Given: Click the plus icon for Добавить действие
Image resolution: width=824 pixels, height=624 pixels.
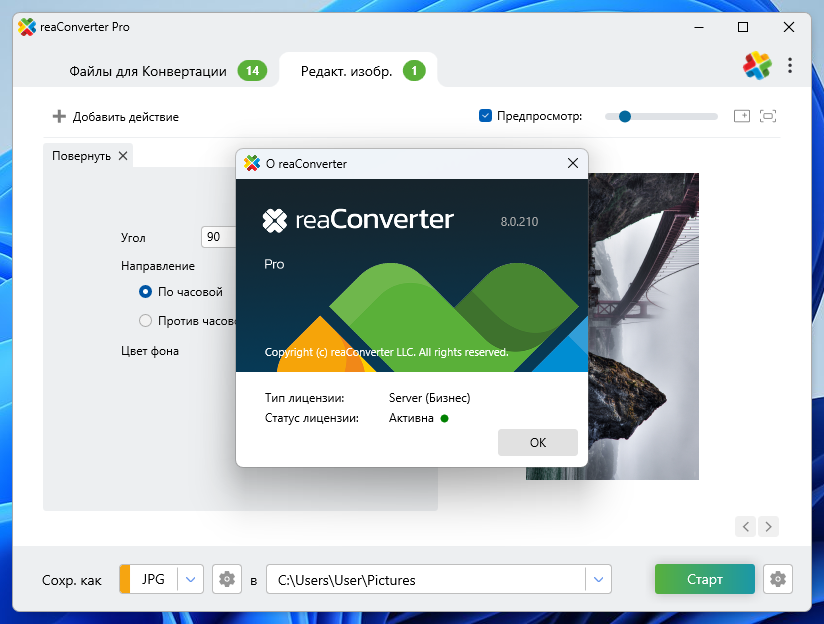Looking at the screenshot, I should [x=59, y=117].
